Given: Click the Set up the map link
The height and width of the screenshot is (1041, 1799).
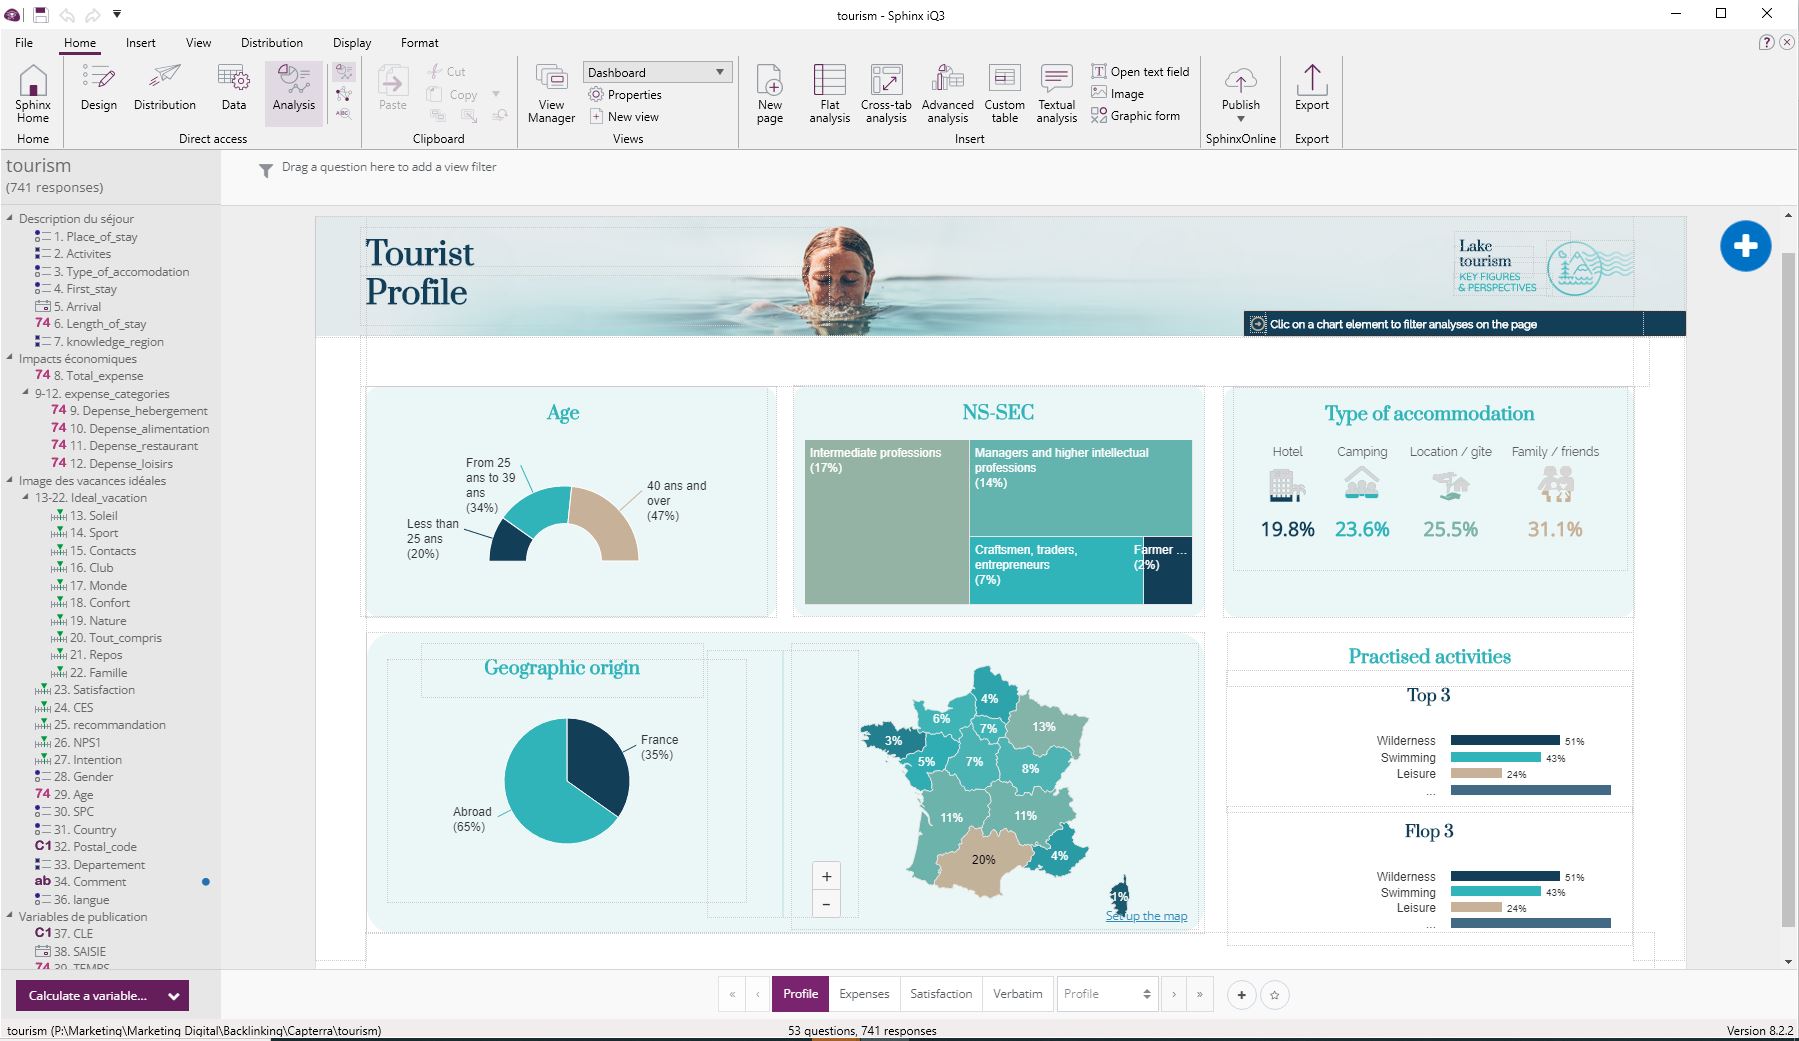Looking at the screenshot, I should click(x=1146, y=915).
